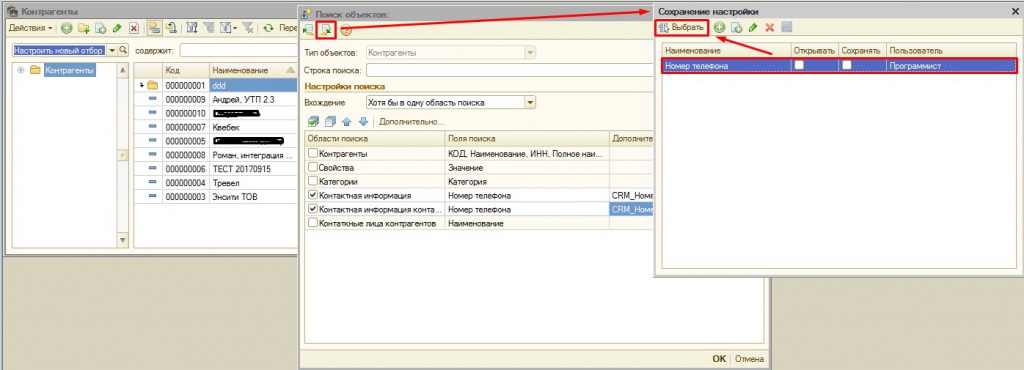Click the move-to-group icon in Контрагенты toolbar

171,28
